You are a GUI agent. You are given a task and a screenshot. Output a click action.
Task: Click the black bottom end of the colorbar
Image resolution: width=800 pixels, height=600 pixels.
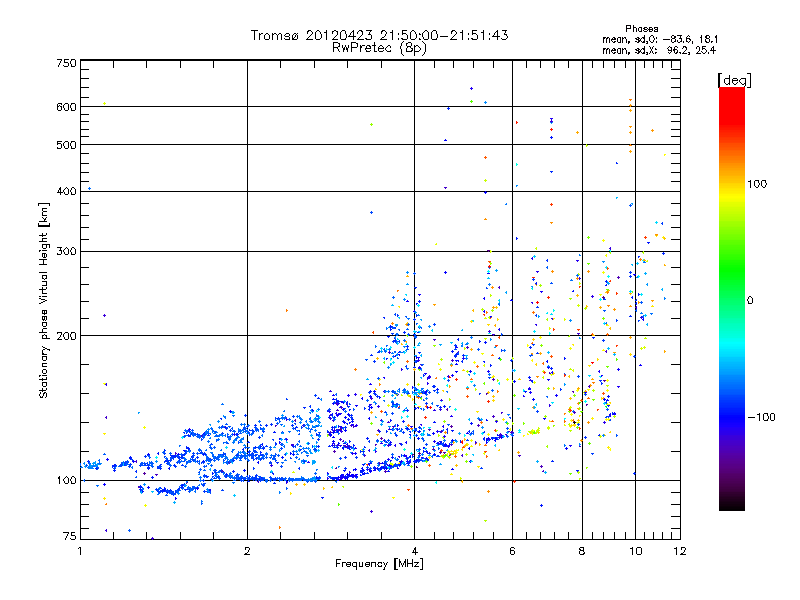coord(732,503)
